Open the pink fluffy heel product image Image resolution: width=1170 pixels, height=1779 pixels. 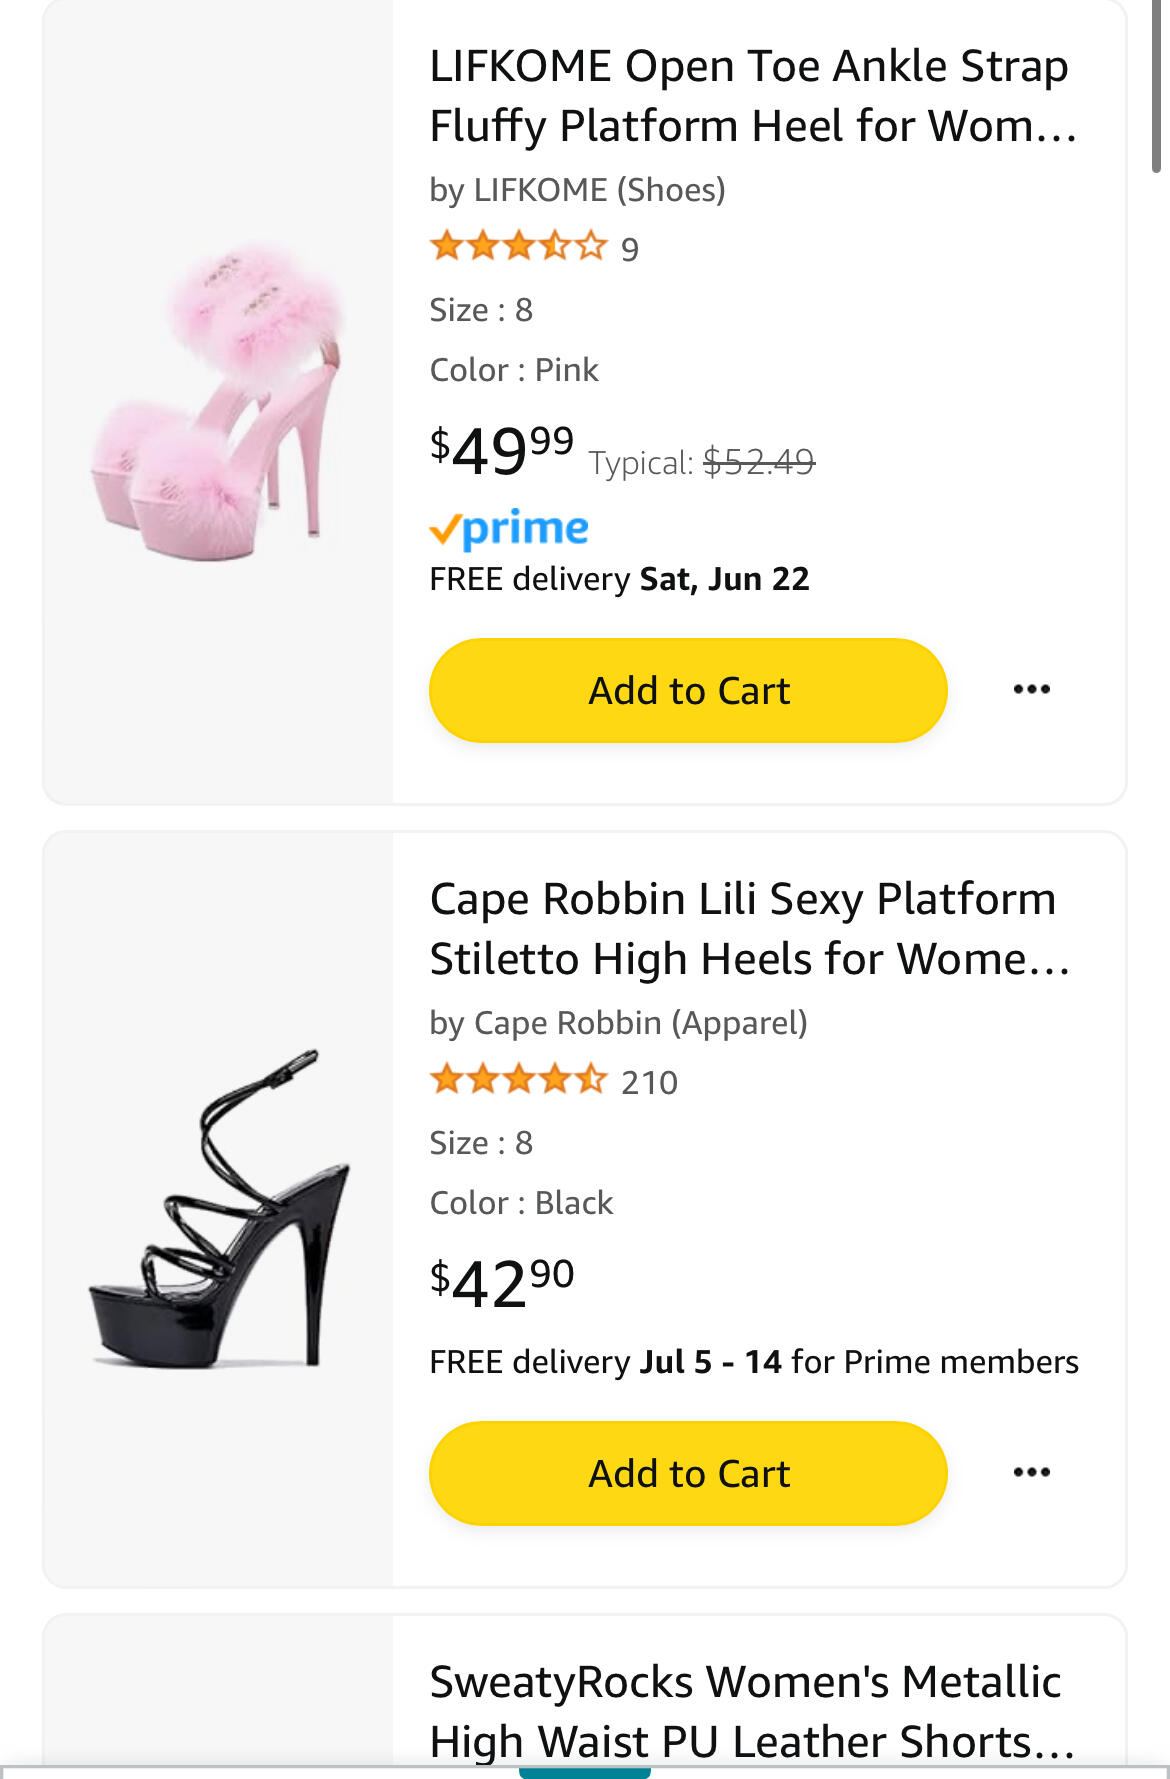(x=218, y=400)
